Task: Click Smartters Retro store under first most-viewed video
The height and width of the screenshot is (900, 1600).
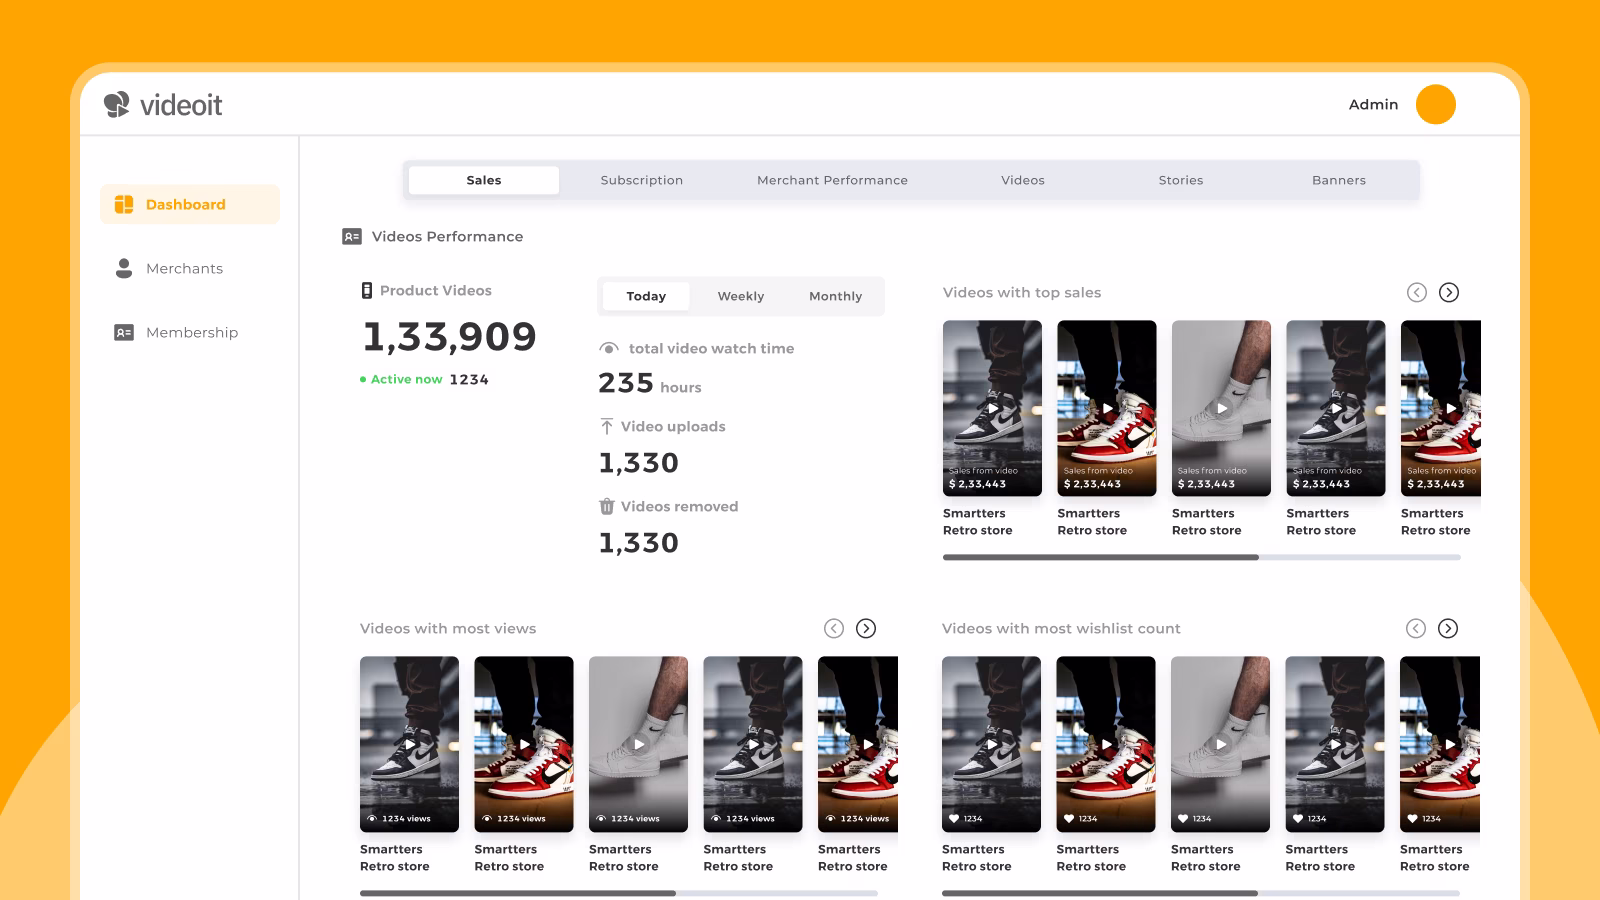Action: pyautogui.click(x=395, y=858)
